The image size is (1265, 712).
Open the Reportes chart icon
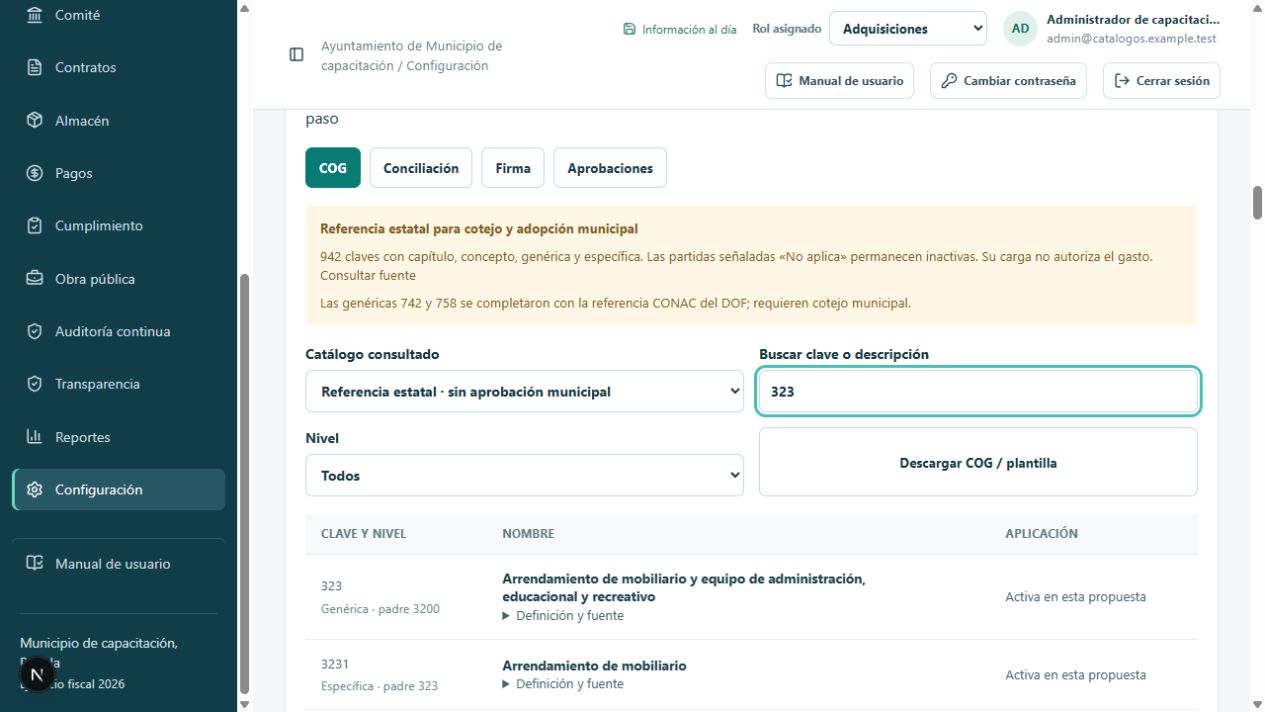pos(35,437)
